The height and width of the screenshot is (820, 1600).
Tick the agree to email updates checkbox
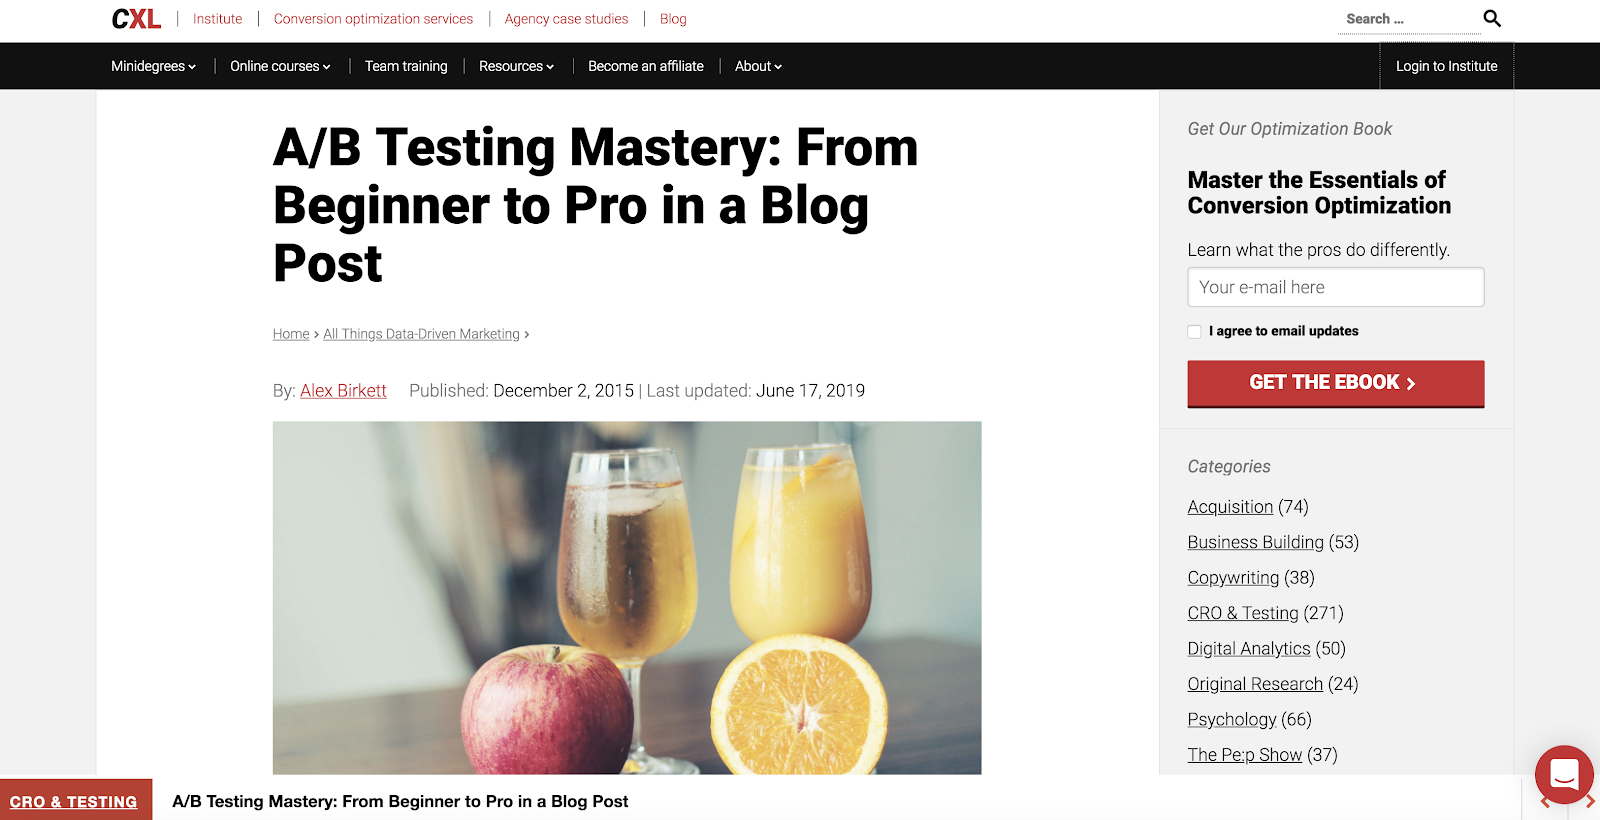point(1194,332)
